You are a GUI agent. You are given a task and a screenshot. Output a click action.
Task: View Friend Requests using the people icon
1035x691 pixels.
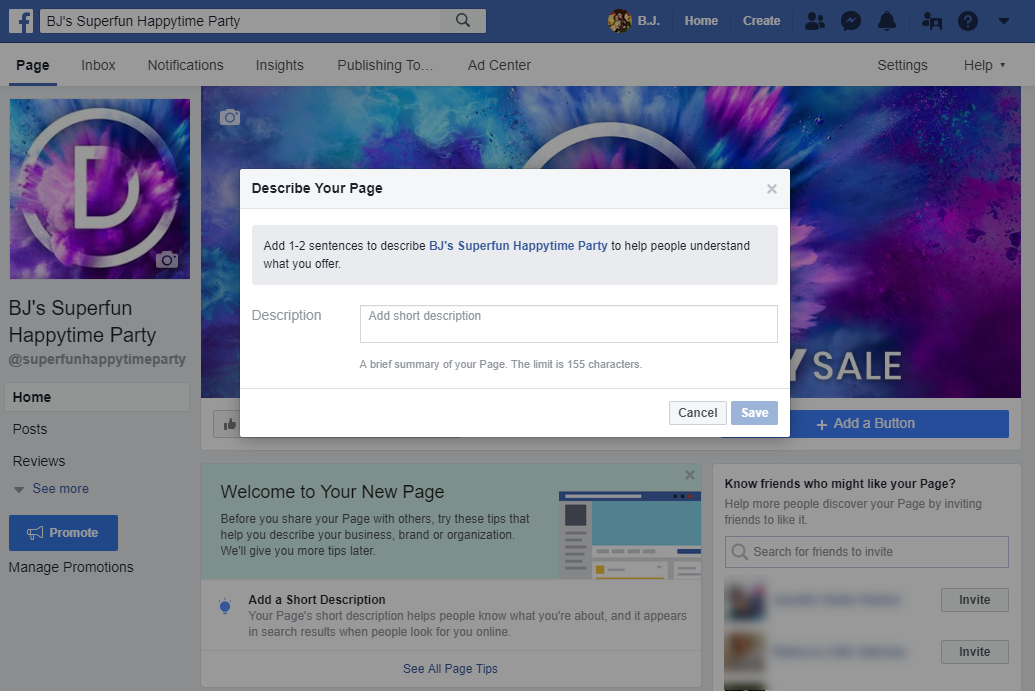pyautogui.click(x=813, y=20)
